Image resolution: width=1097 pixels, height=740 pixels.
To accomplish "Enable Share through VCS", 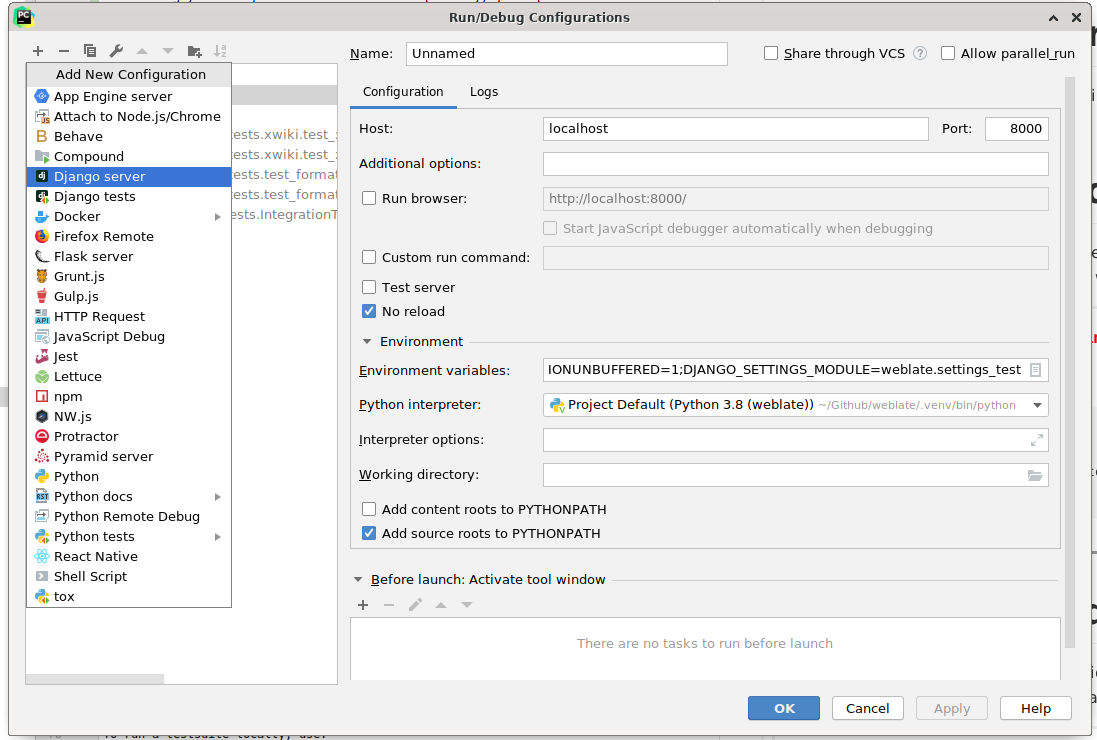I will [770, 53].
